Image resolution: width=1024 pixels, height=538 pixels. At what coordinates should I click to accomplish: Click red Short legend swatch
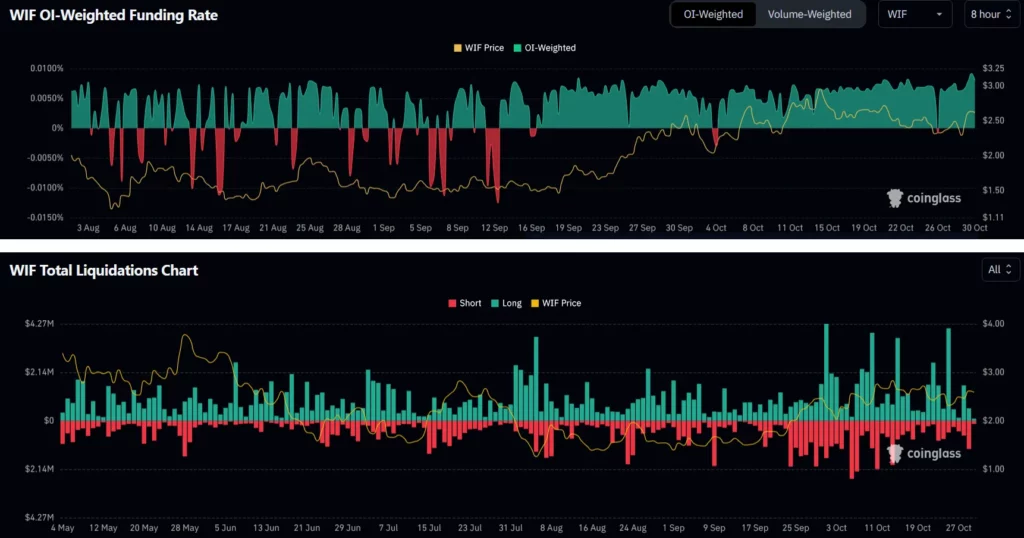452,303
